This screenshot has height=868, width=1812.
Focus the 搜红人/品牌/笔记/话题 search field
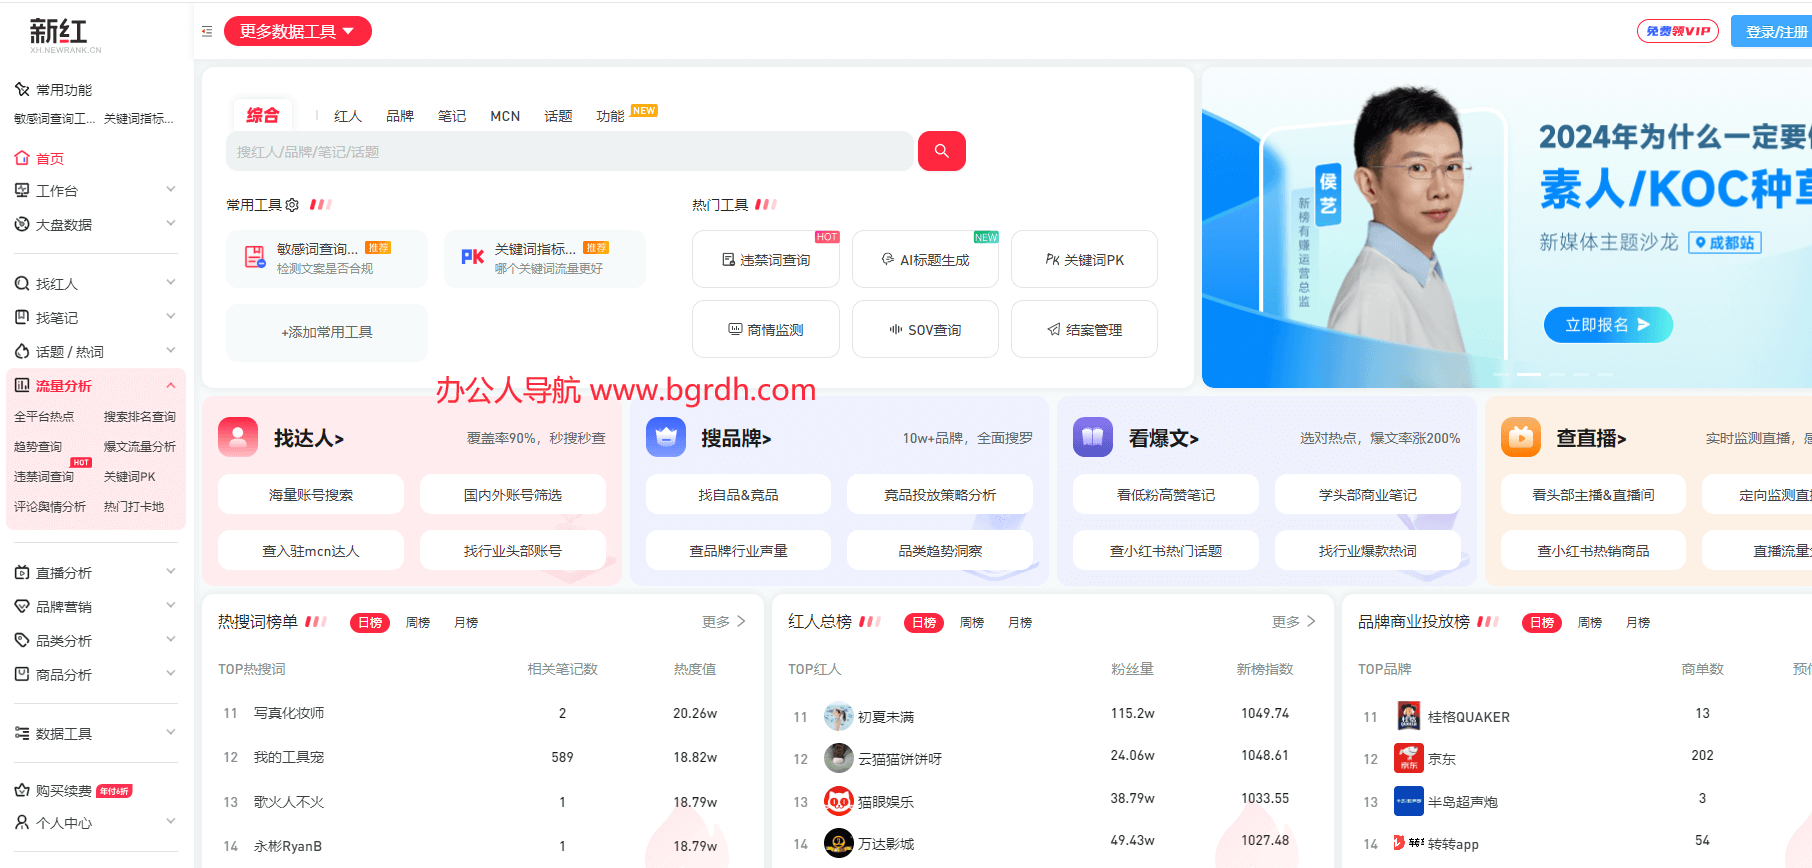click(570, 152)
